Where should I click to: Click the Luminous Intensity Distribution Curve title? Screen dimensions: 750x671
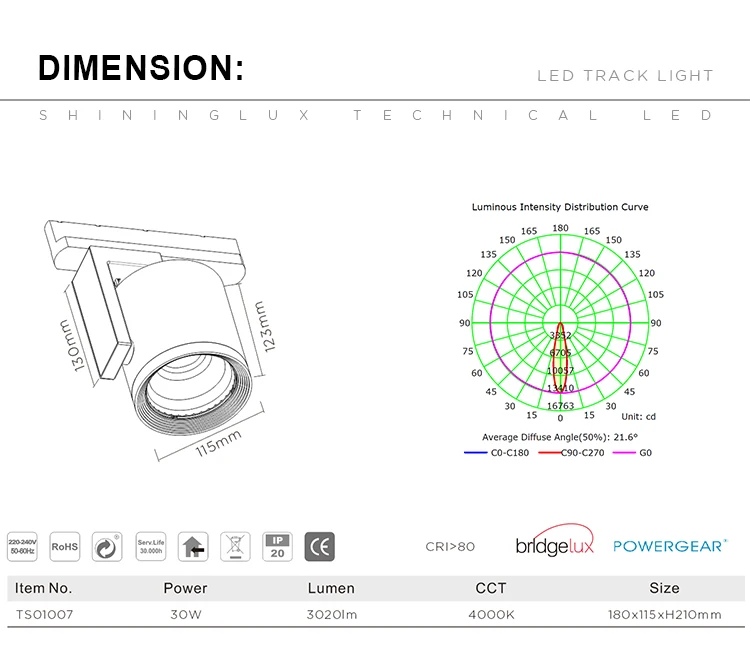[x=560, y=207]
